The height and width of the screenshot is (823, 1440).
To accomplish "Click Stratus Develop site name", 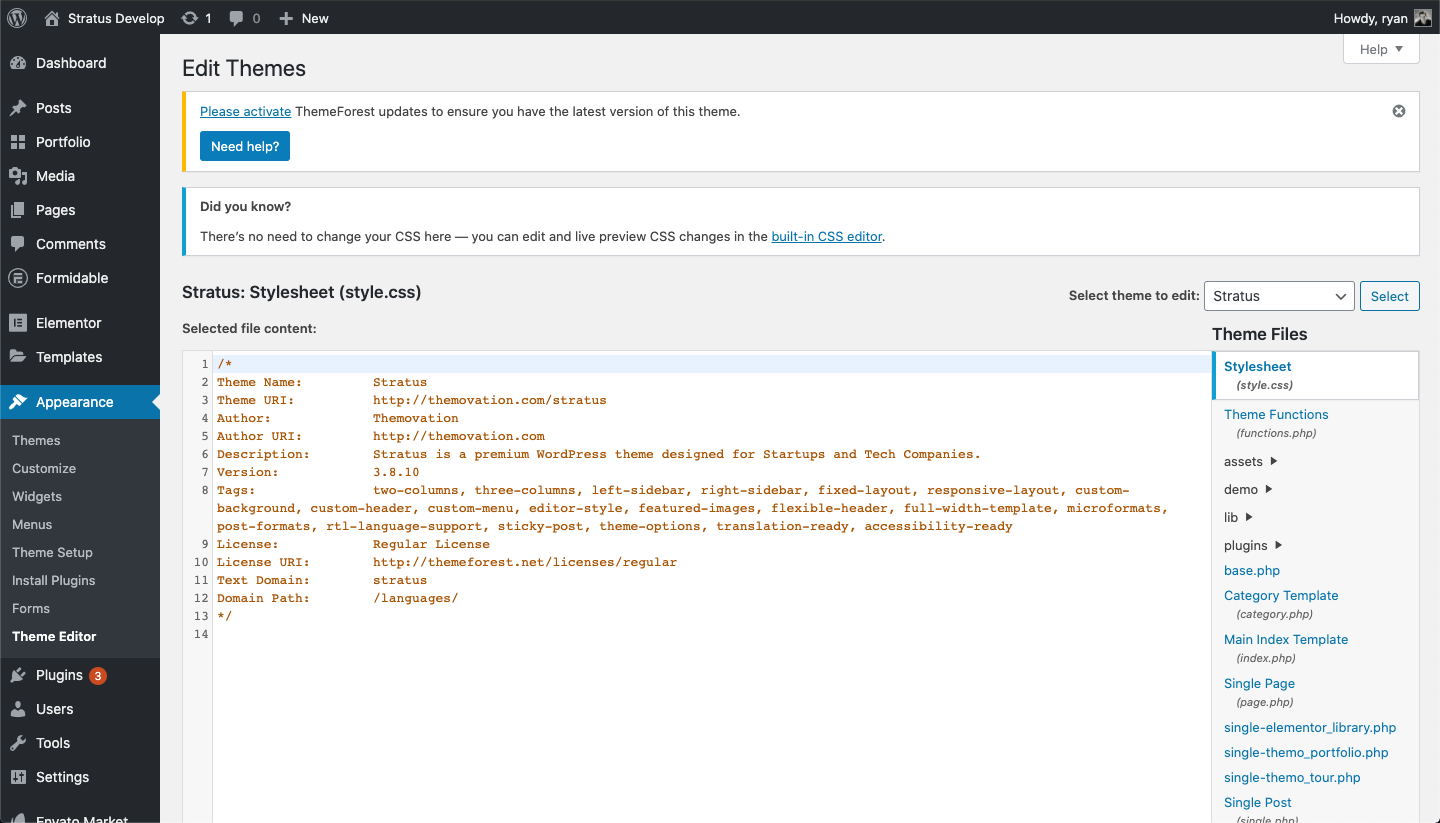I will pyautogui.click(x=116, y=18).
